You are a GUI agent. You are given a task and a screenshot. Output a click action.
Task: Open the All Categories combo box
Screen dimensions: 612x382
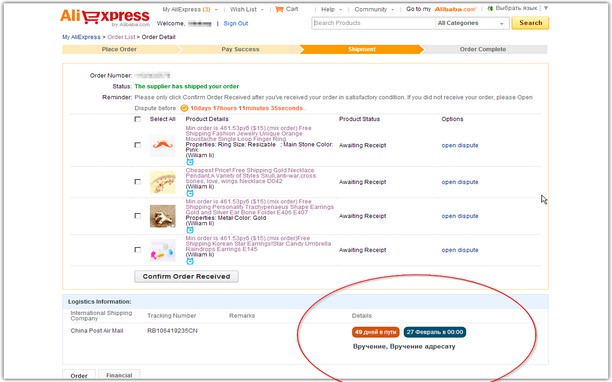click(471, 23)
